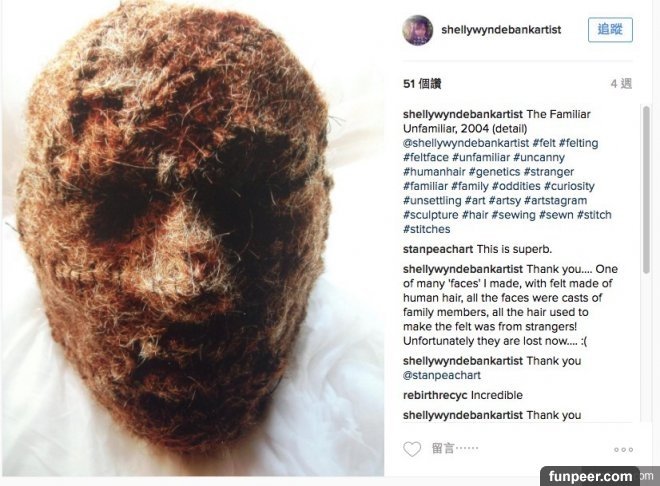
Task: Open the three-dot more options menu
Action: coord(623,450)
